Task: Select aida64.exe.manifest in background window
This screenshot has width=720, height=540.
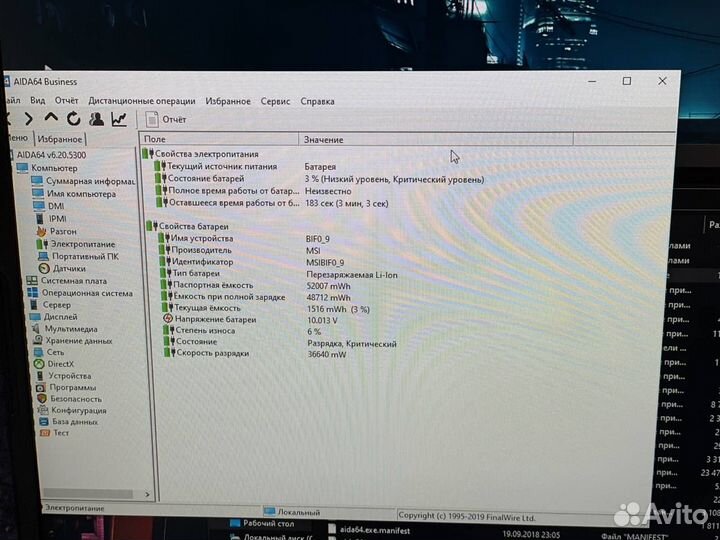Action: tap(369, 530)
